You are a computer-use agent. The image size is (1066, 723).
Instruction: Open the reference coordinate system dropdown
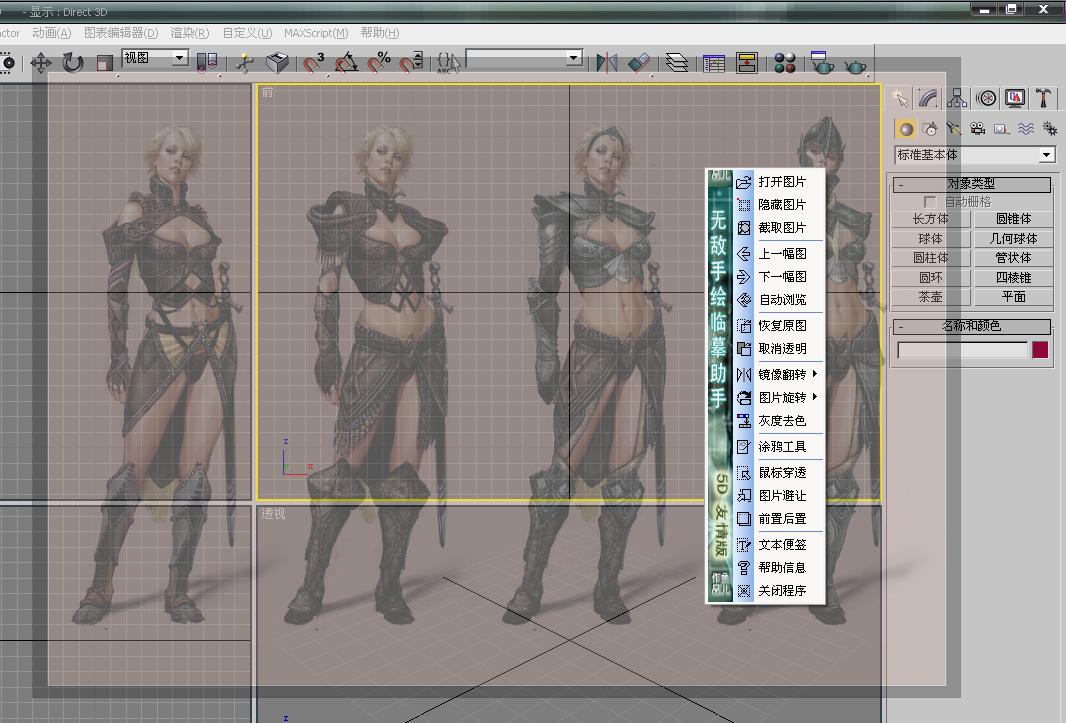pyautogui.click(x=155, y=58)
